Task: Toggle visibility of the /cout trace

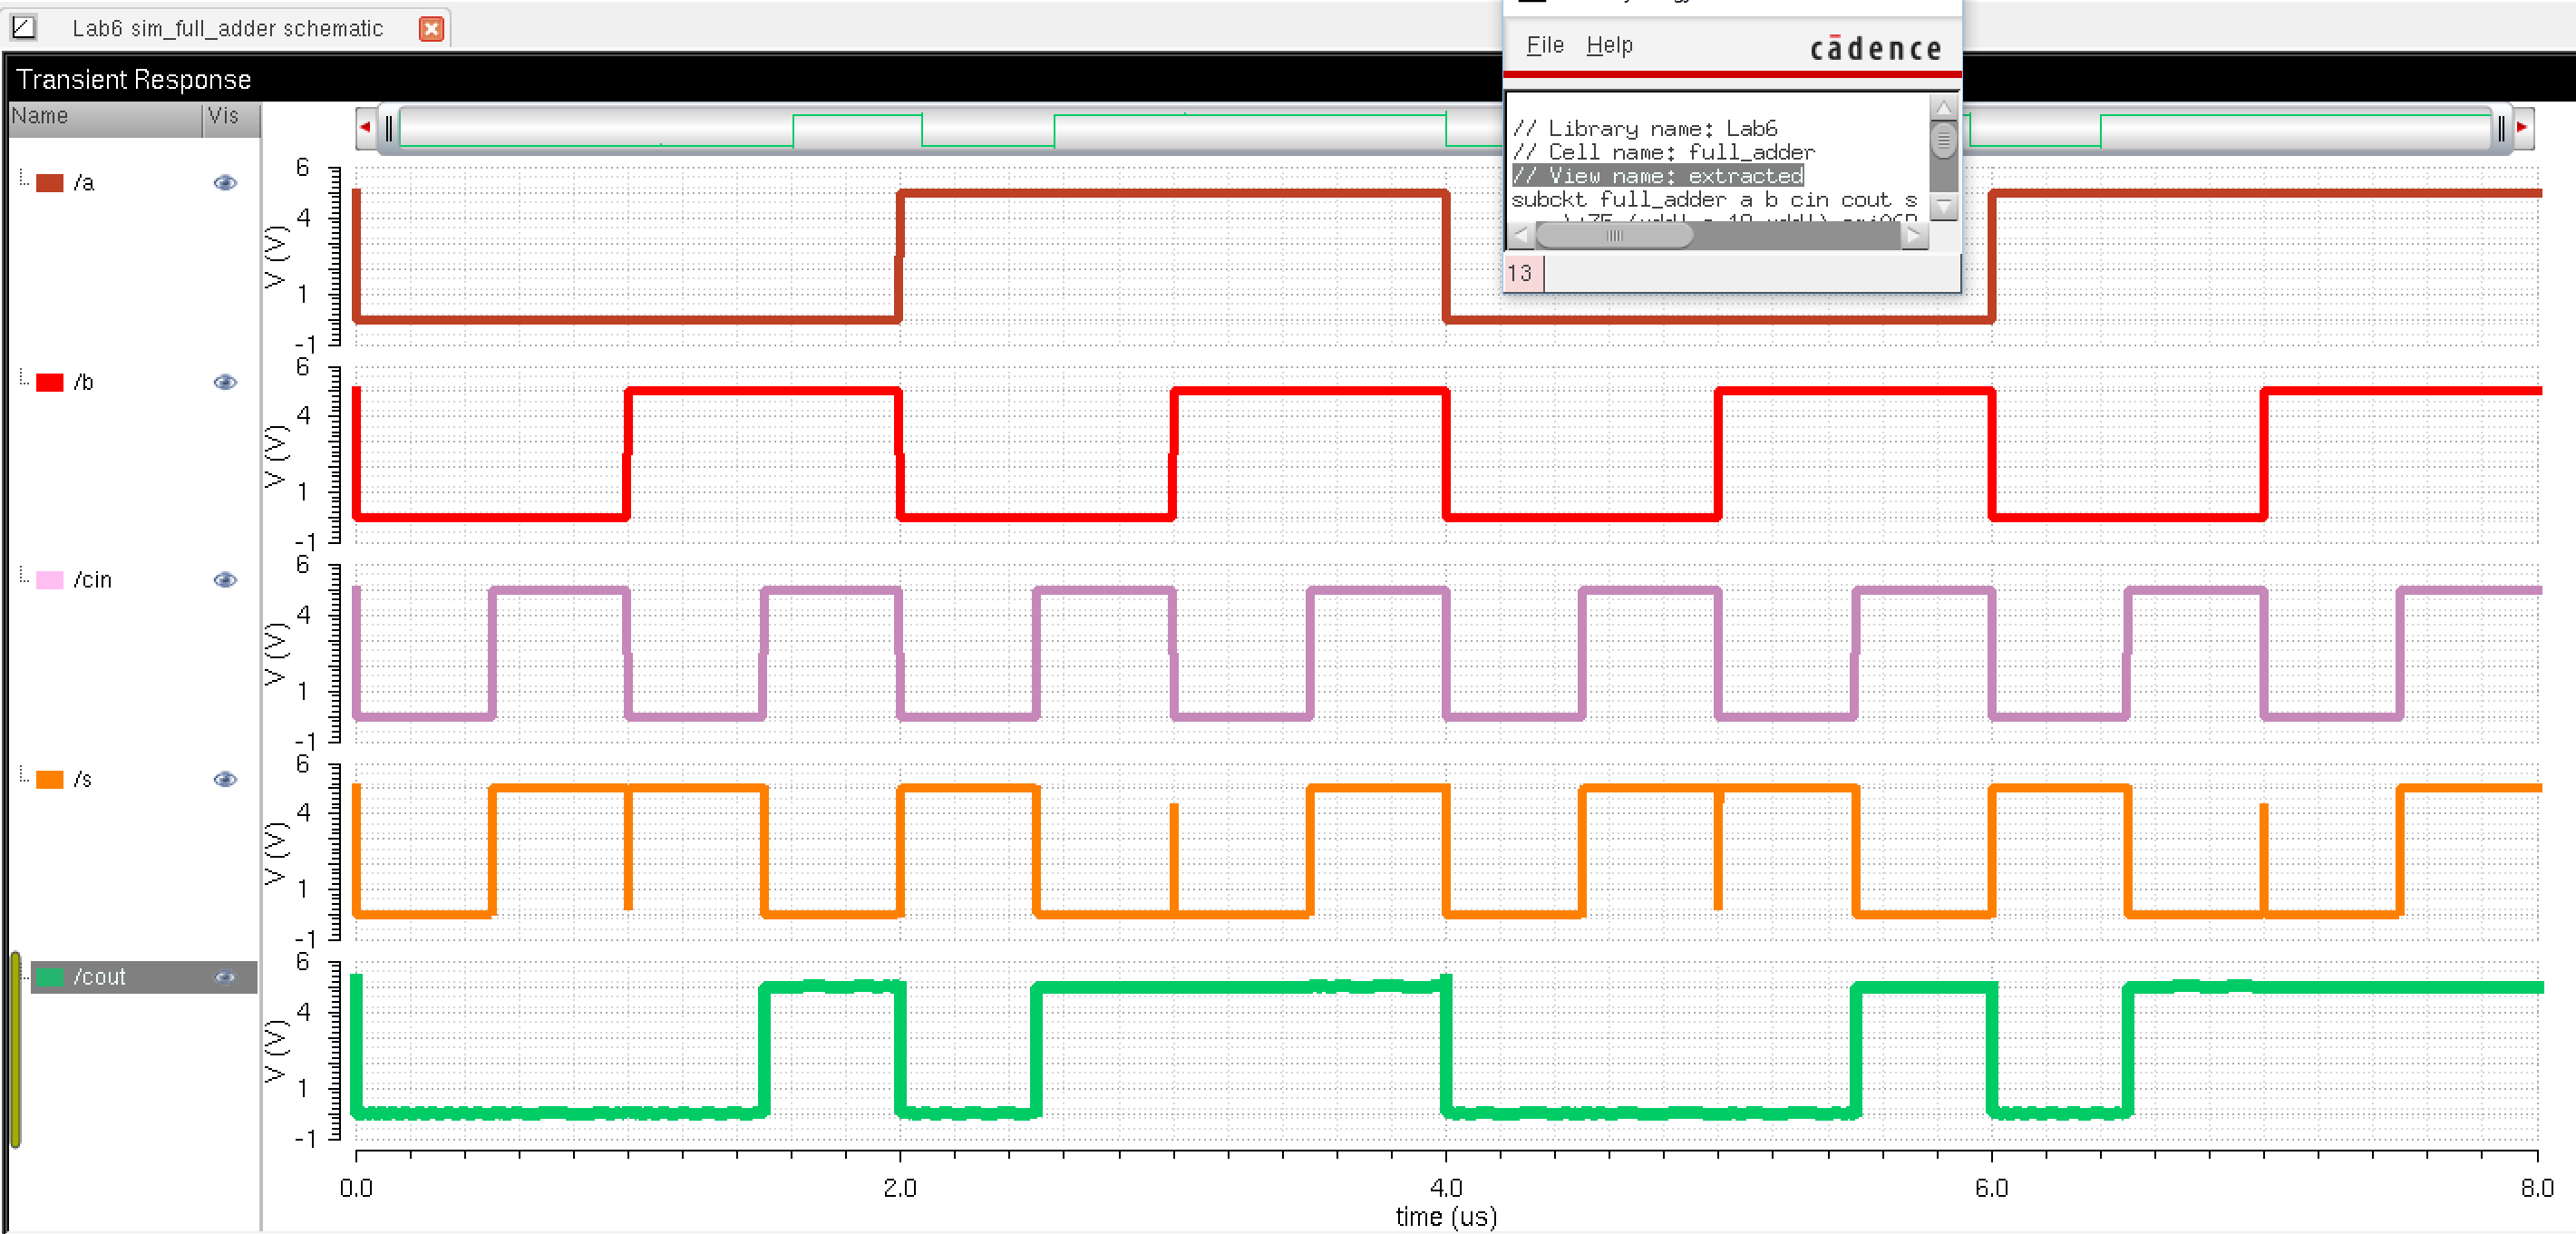Action: click(225, 977)
